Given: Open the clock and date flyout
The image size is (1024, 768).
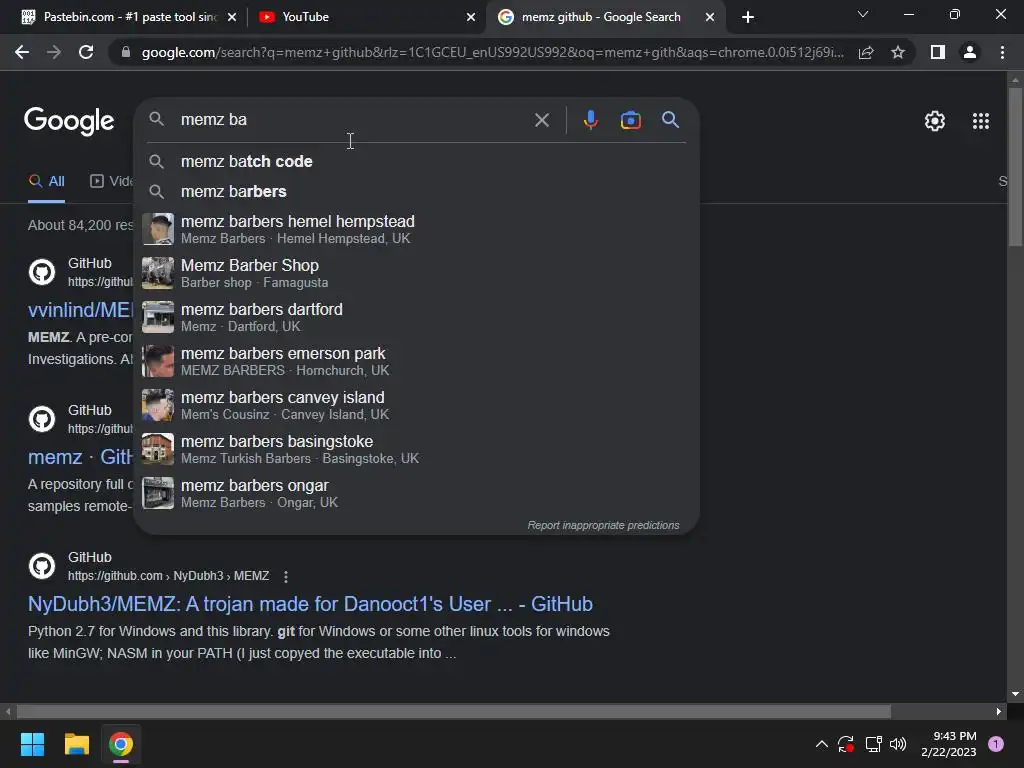Looking at the screenshot, I should click(948, 744).
